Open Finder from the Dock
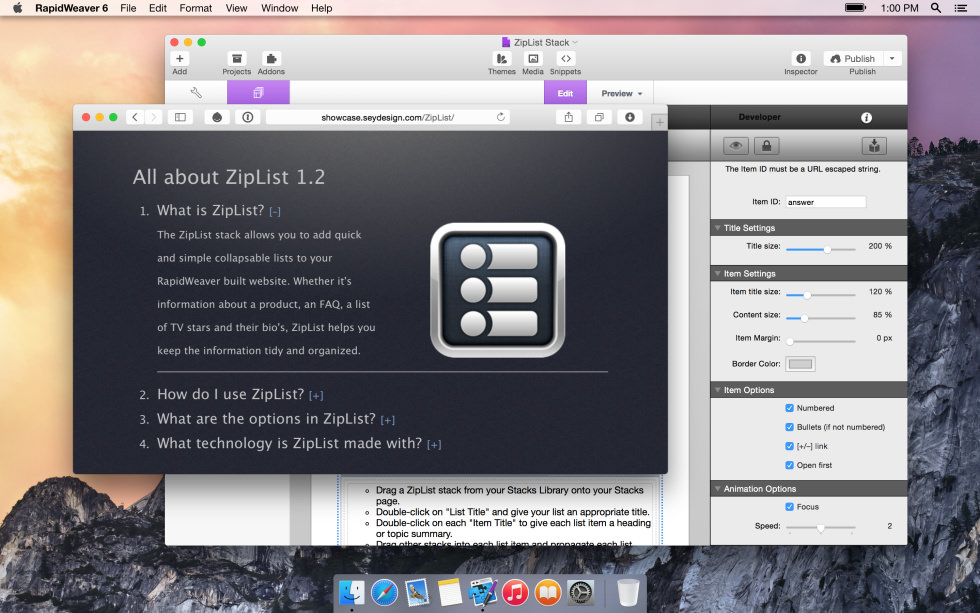This screenshot has height=613, width=980. coord(352,592)
